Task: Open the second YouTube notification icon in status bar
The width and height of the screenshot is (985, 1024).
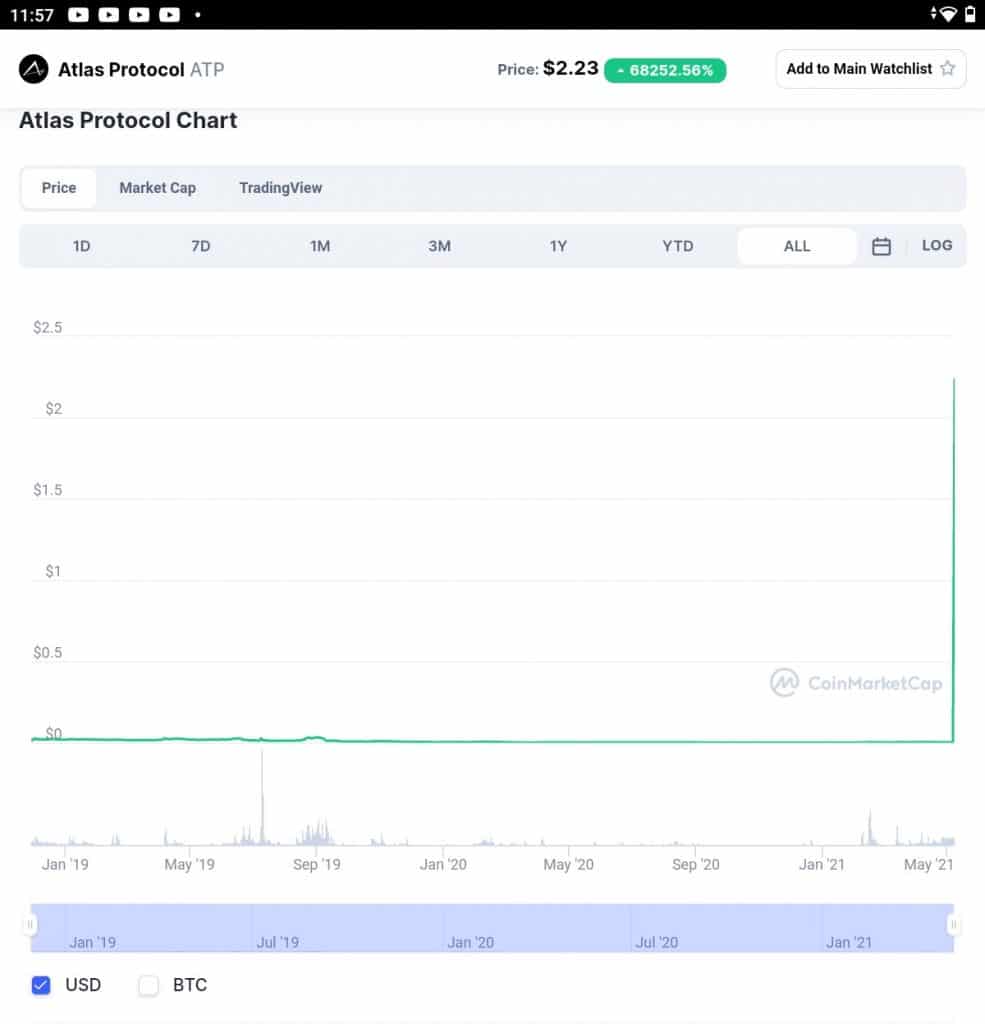Action: pos(108,14)
